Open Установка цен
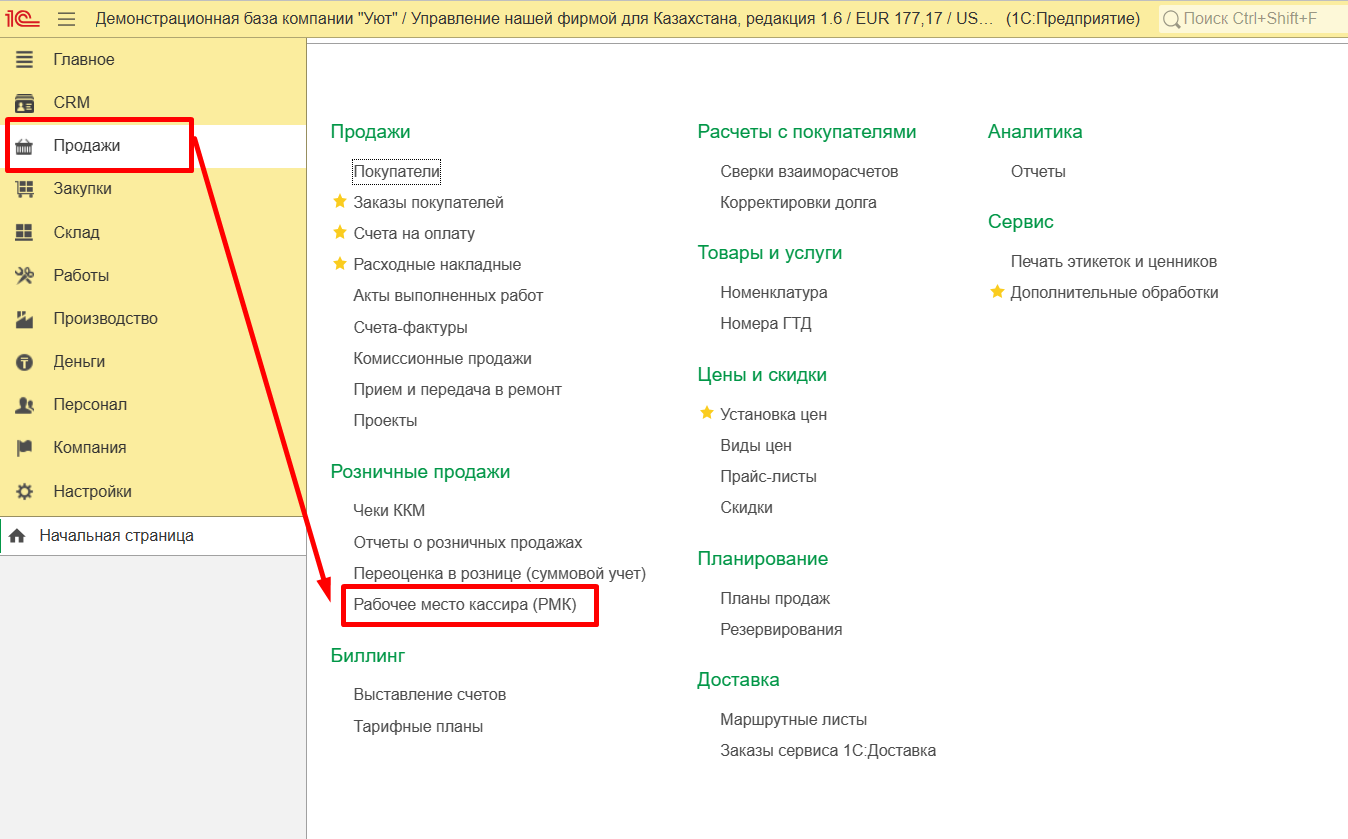 (x=773, y=415)
